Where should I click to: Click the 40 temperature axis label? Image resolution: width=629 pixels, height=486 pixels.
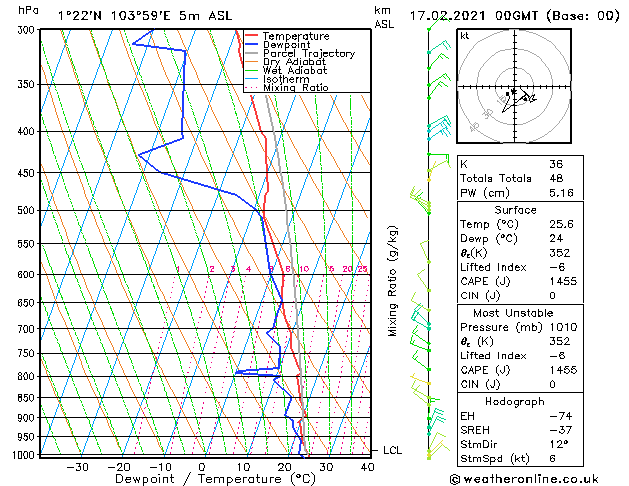point(367,467)
